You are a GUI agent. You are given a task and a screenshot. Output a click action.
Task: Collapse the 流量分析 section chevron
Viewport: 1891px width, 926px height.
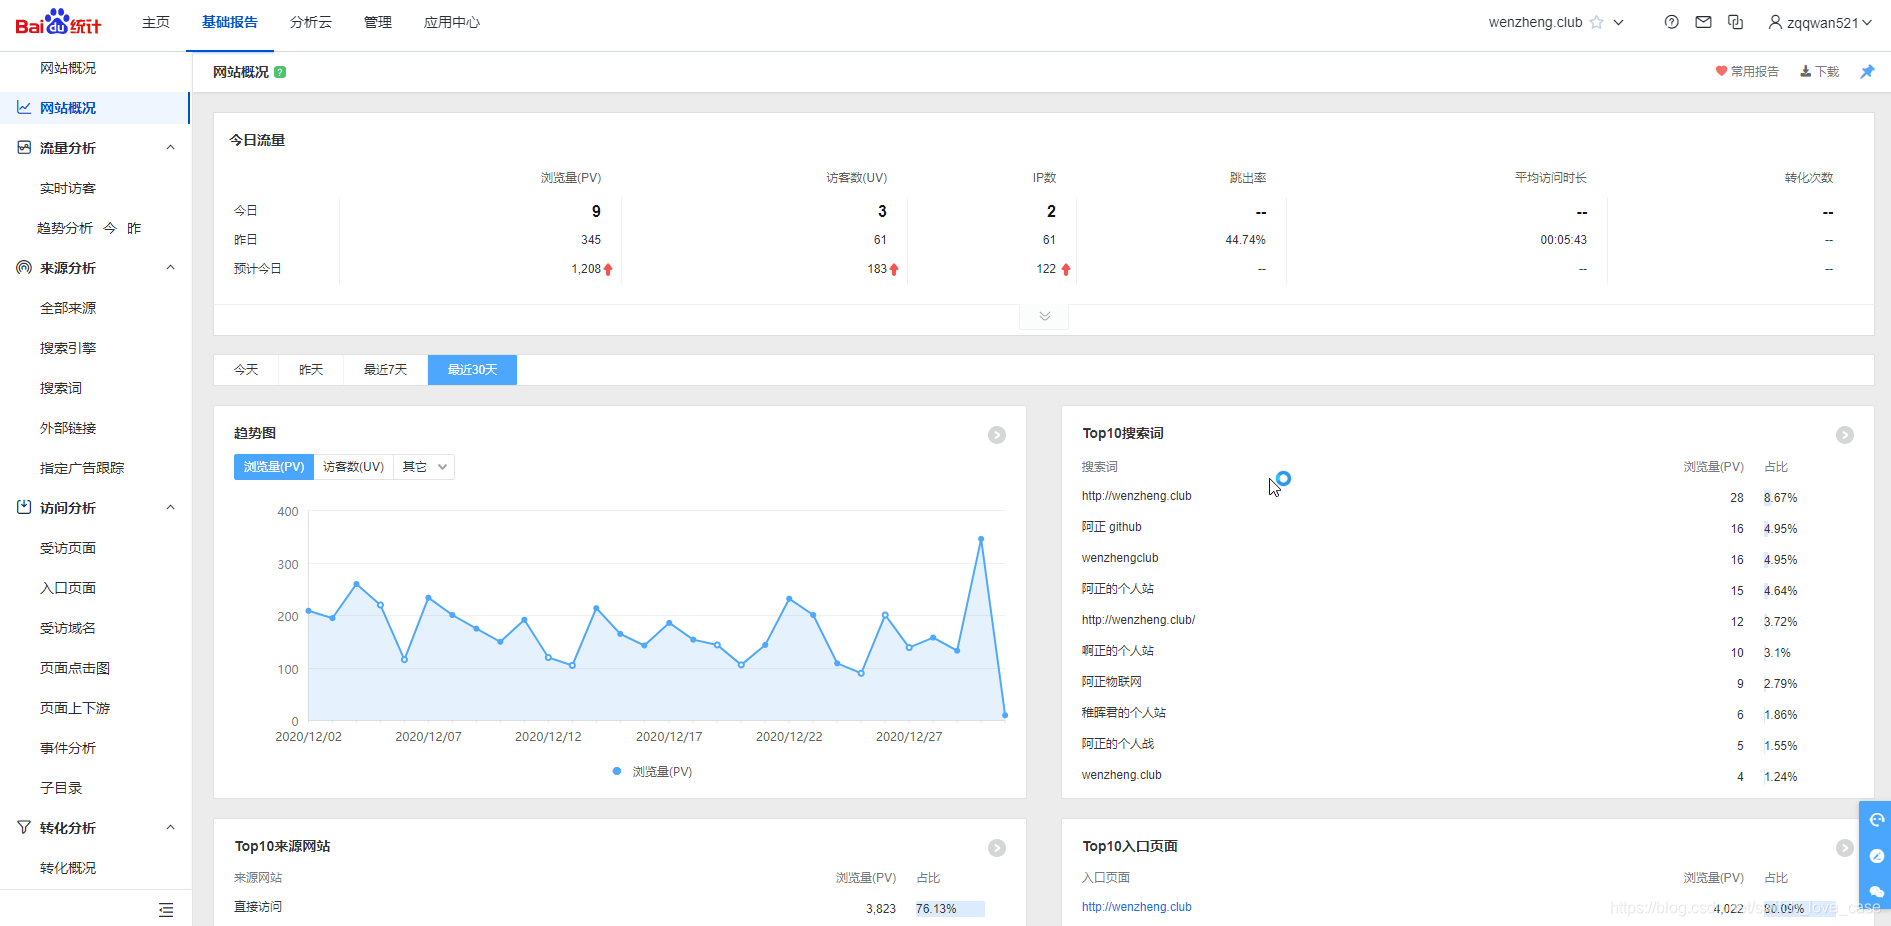tap(170, 147)
